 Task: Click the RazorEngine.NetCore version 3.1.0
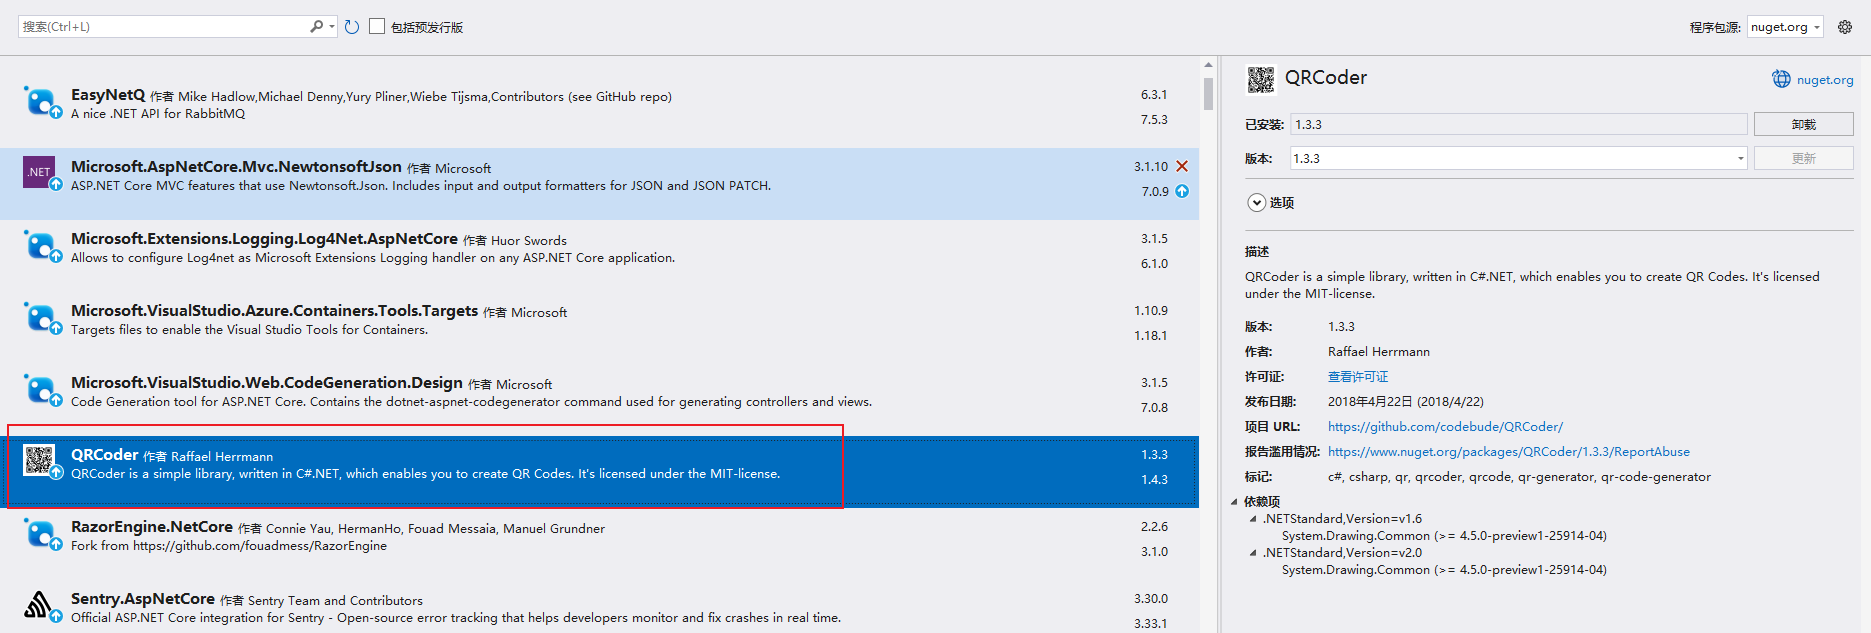(x=1154, y=552)
